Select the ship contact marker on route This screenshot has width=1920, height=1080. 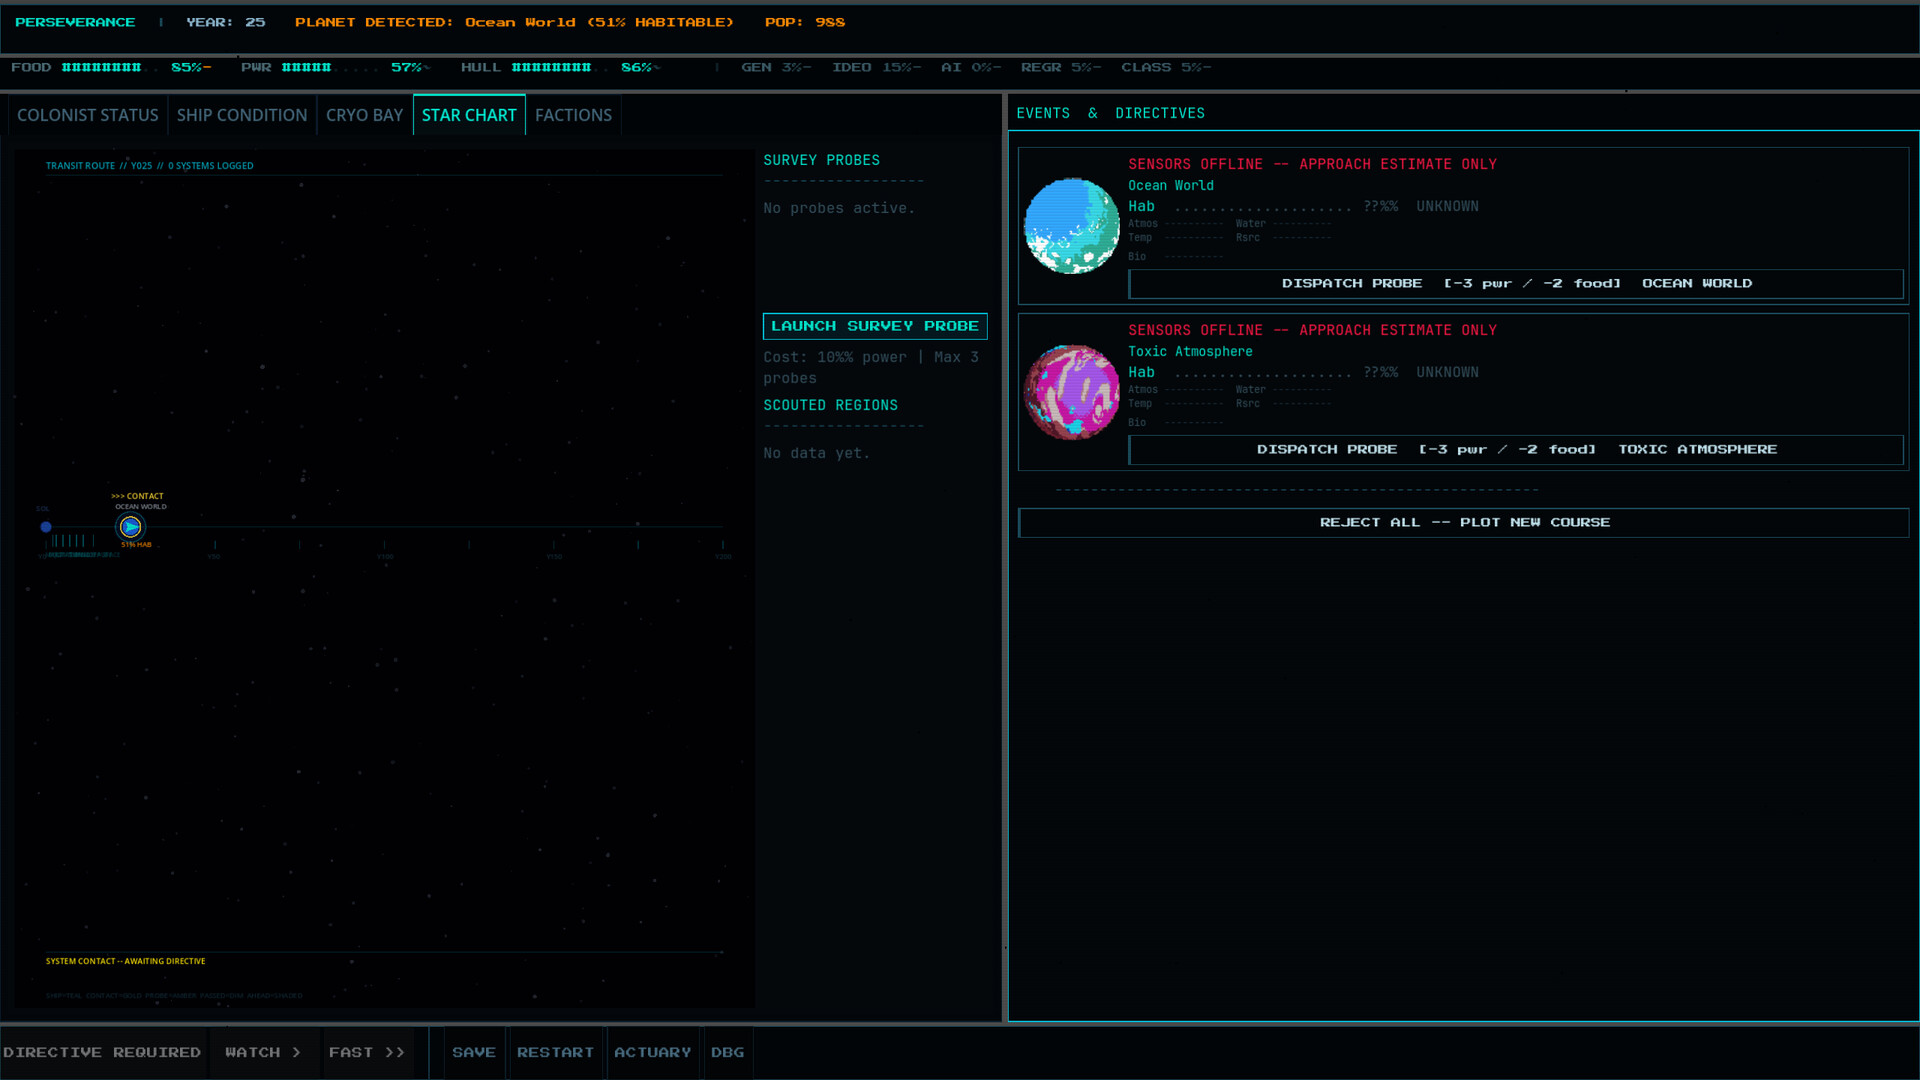point(131,527)
